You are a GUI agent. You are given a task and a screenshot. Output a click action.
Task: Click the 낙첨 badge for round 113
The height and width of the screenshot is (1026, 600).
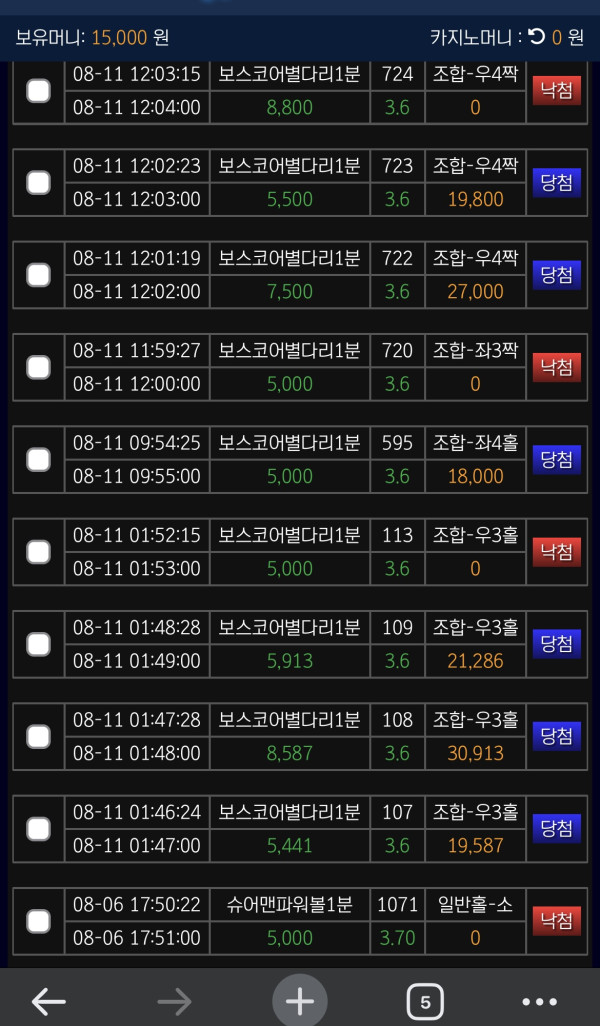(x=556, y=551)
